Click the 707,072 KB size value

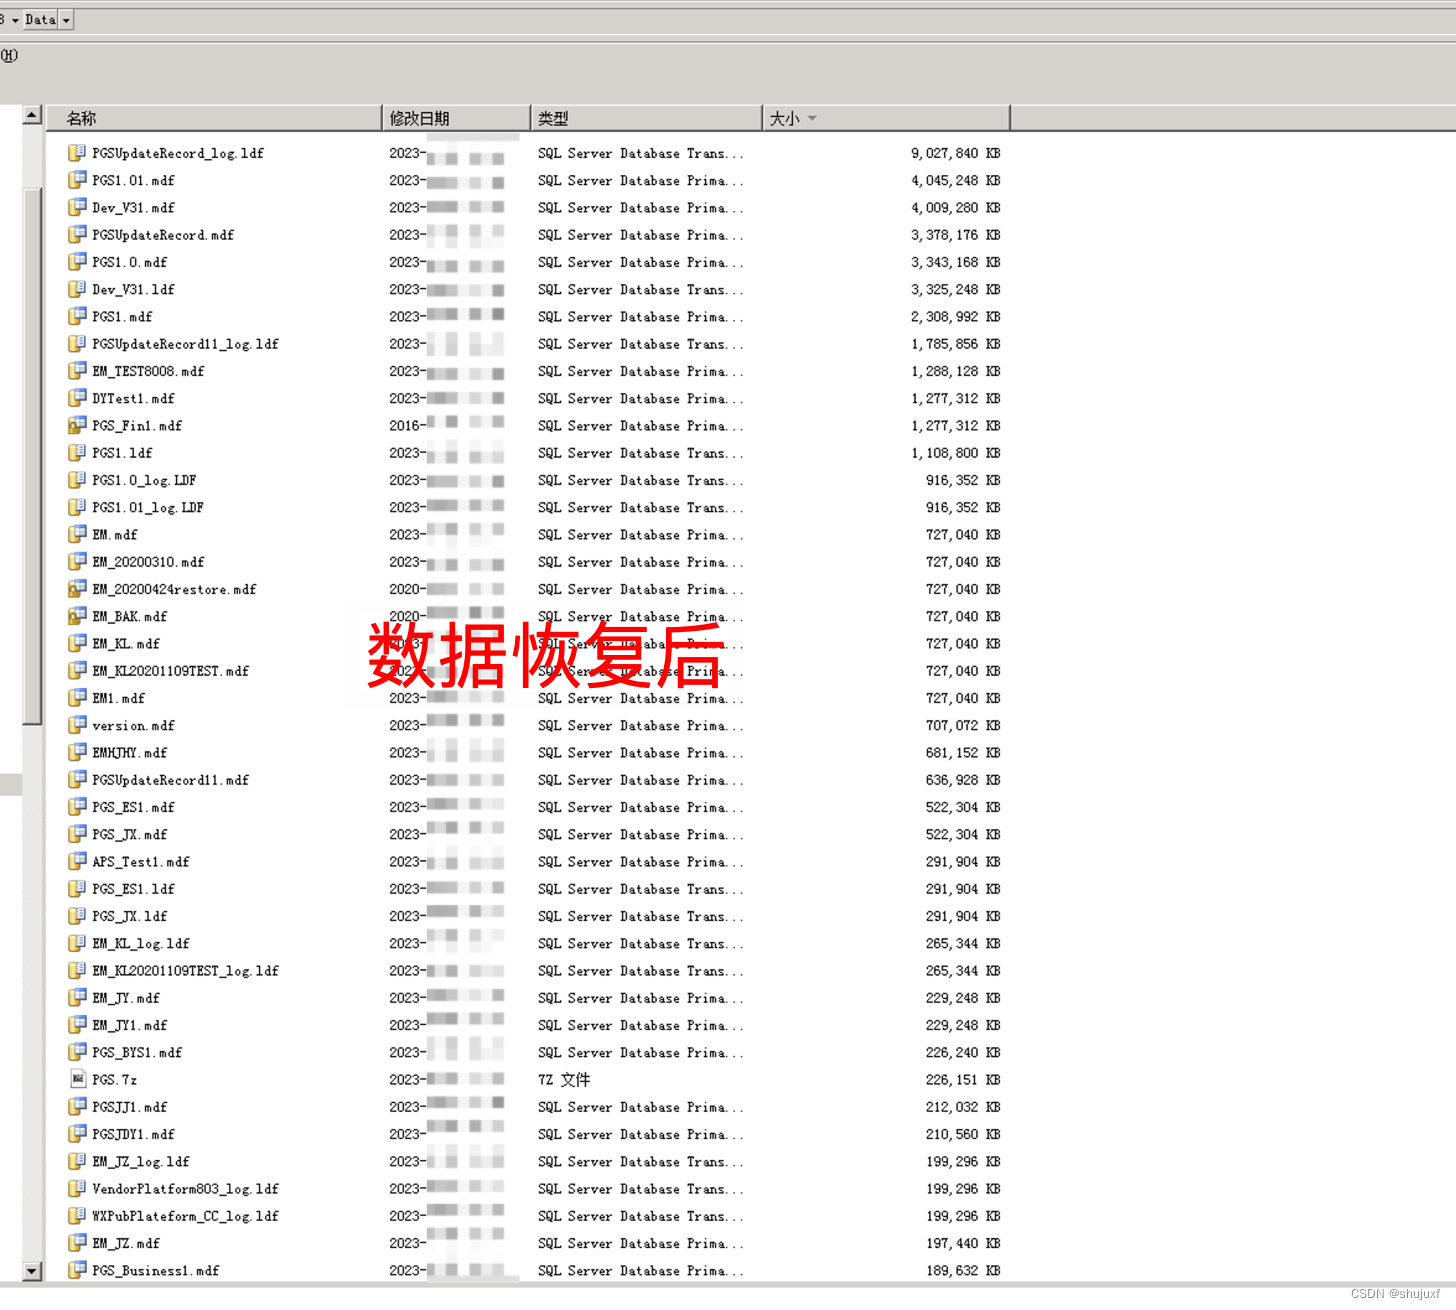coord(963,725)
